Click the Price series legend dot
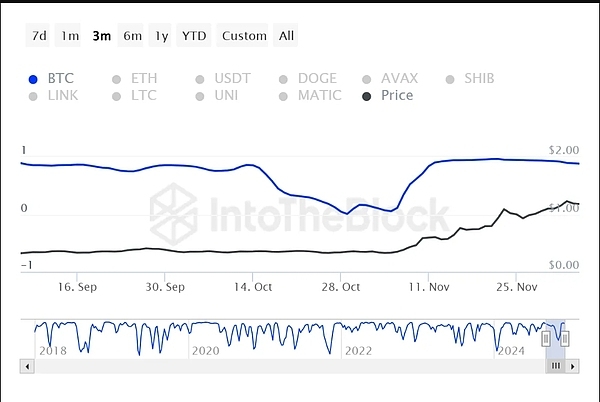The width and height of the screenshot is (600, 402). pyautogui.click(x=367, y=96)
